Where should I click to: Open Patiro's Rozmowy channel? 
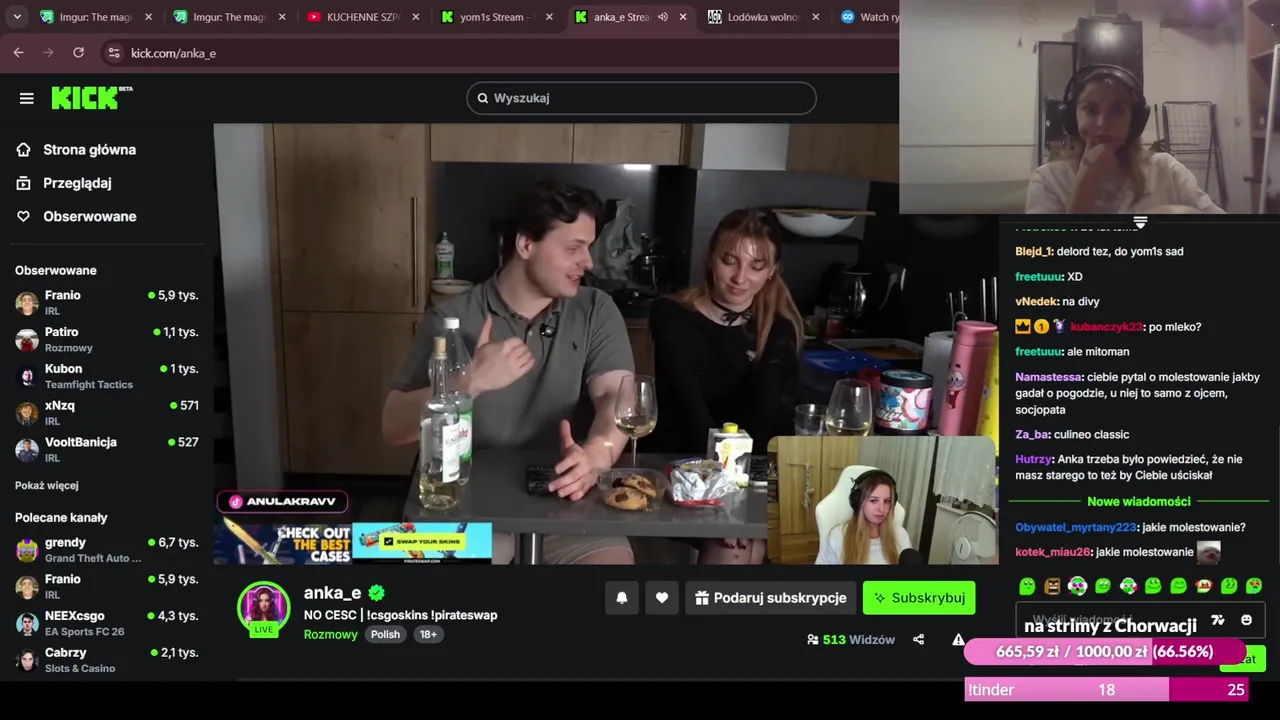pyautogui.click(x=107, y=339)
